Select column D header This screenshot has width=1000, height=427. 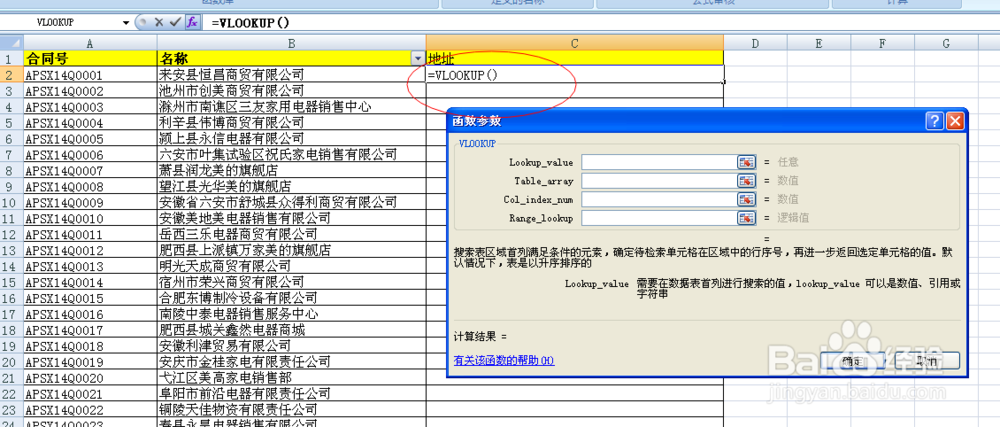point(755,43)
